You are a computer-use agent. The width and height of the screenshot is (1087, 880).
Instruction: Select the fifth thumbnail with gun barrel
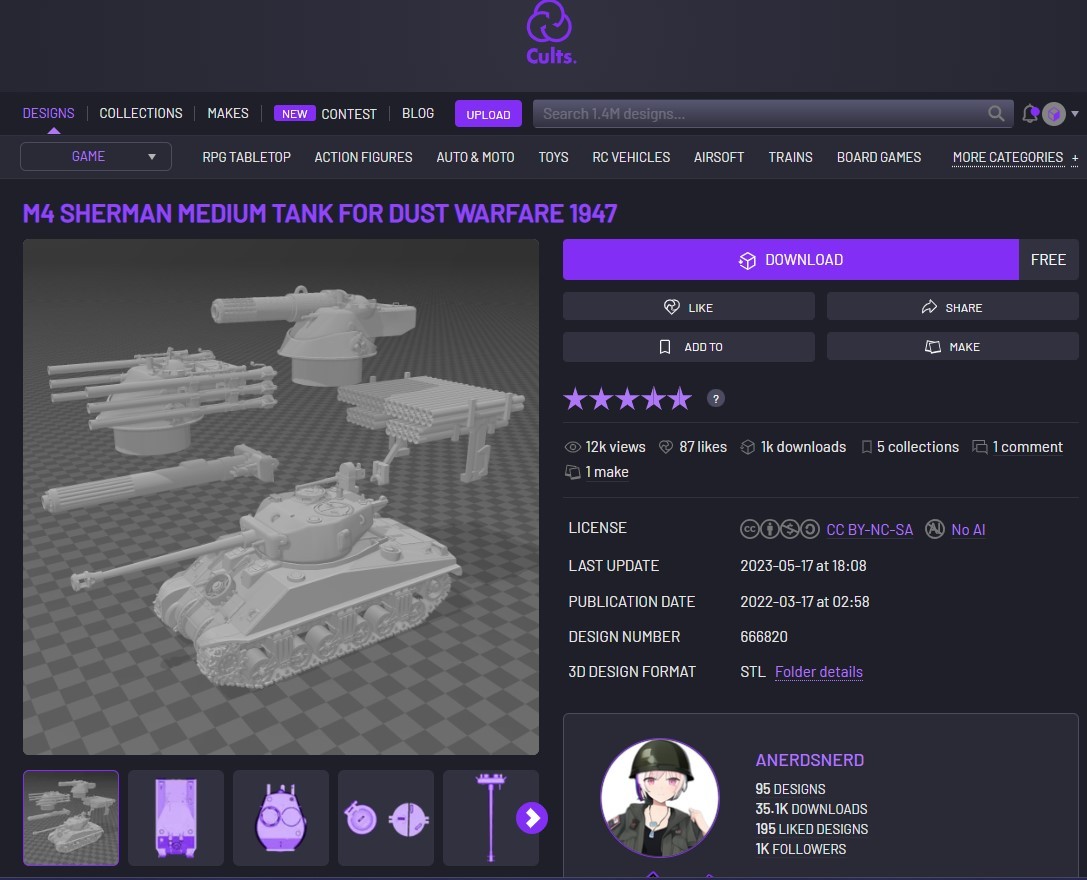coord(491,818)
